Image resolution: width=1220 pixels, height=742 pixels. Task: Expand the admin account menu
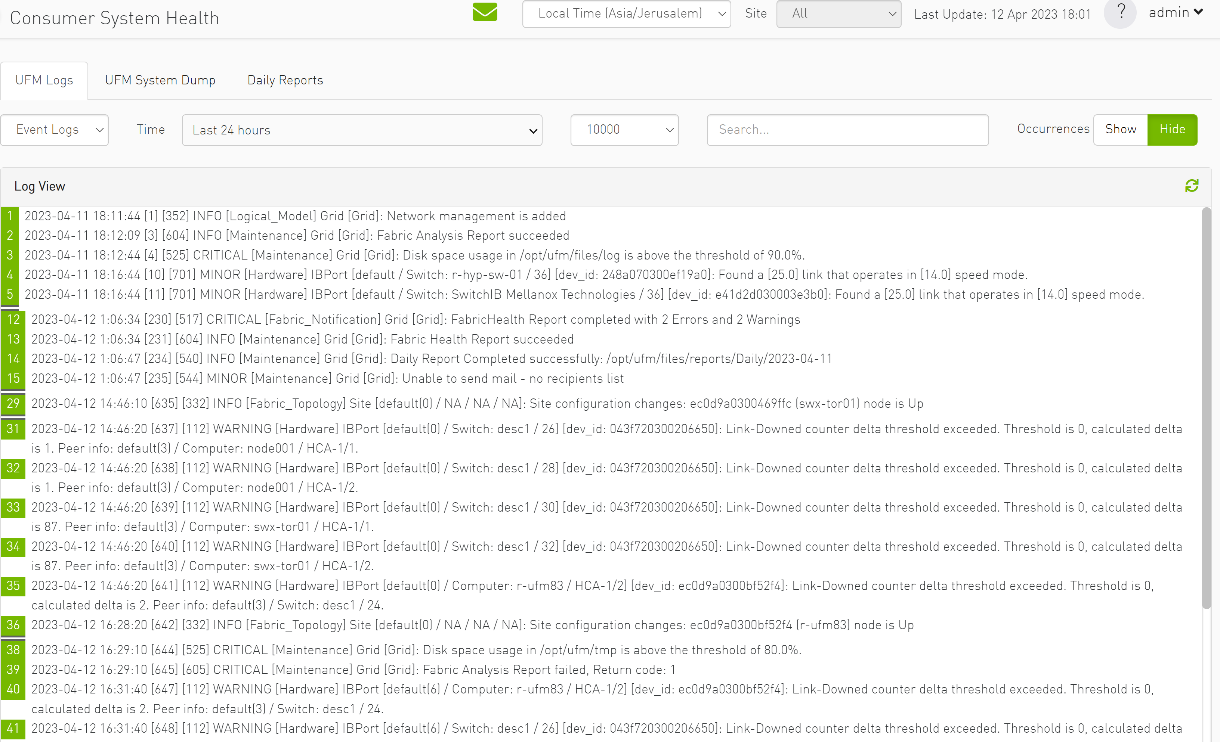(x=1170, y=13)
